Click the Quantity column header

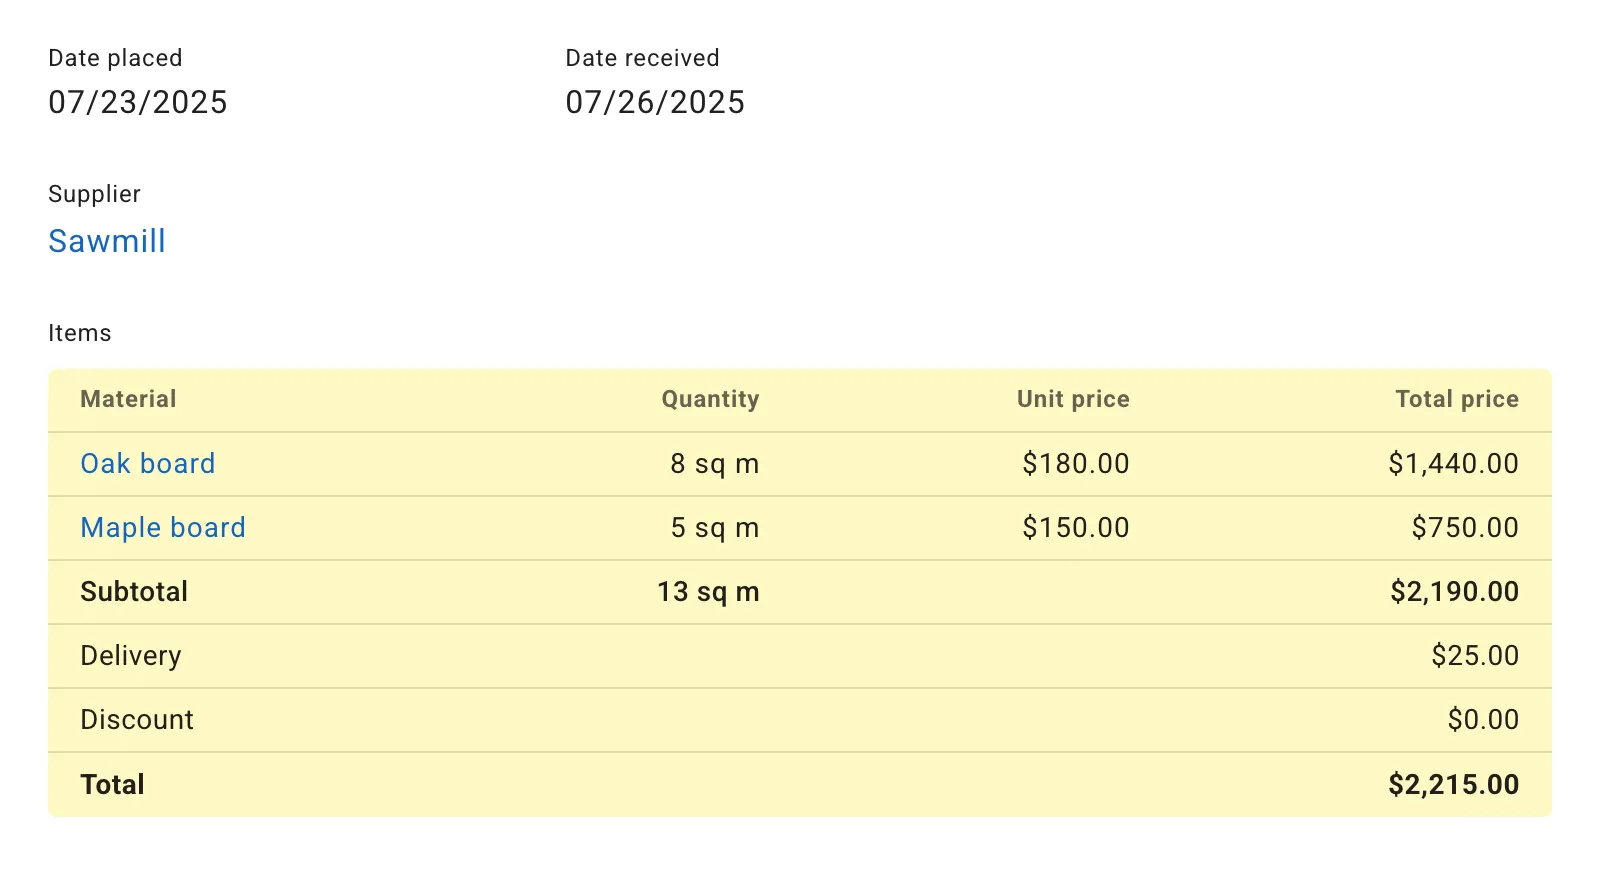pos(709,399)
